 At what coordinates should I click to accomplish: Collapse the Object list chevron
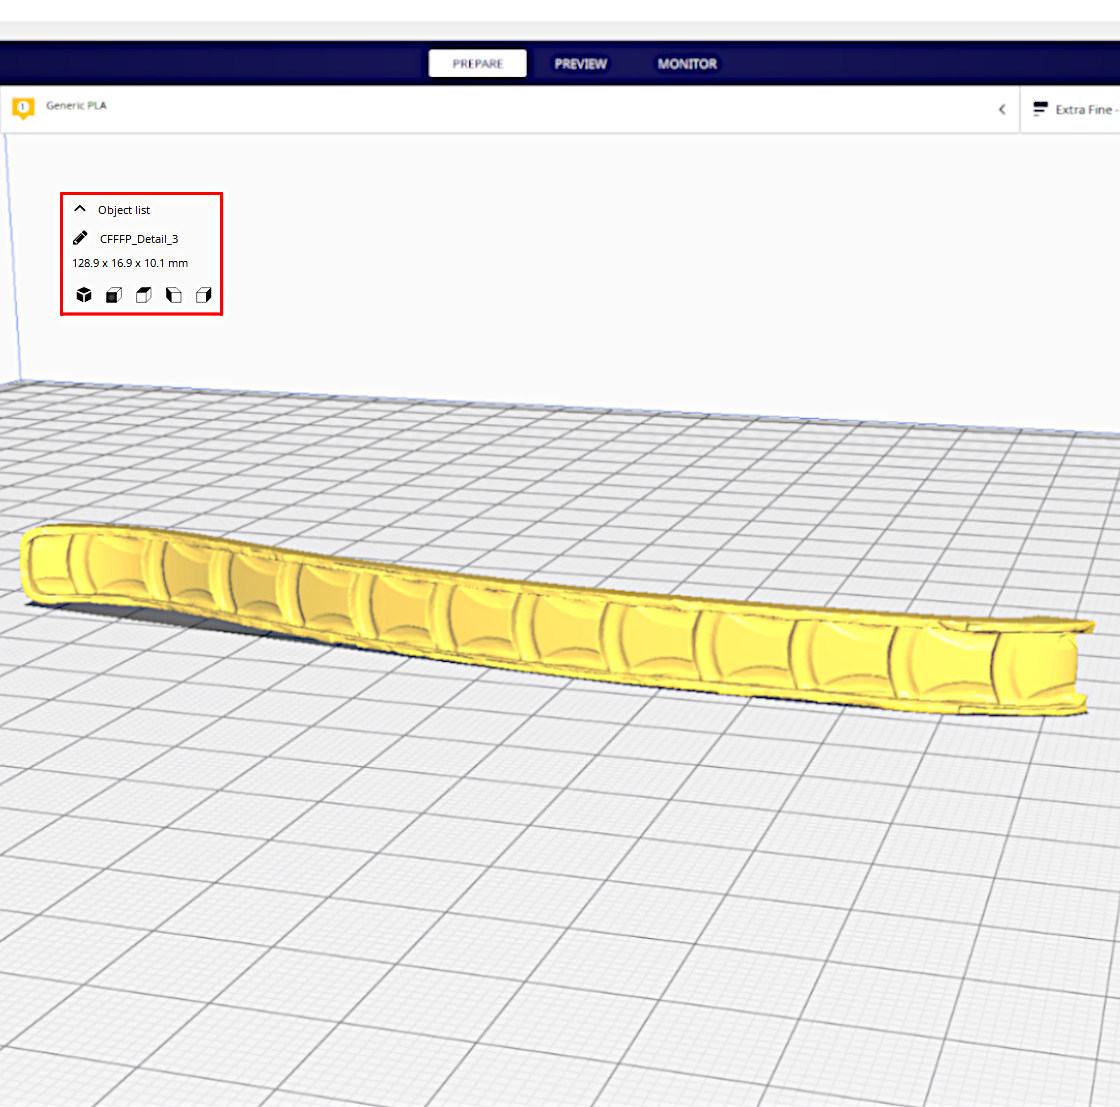click(80, 210)
